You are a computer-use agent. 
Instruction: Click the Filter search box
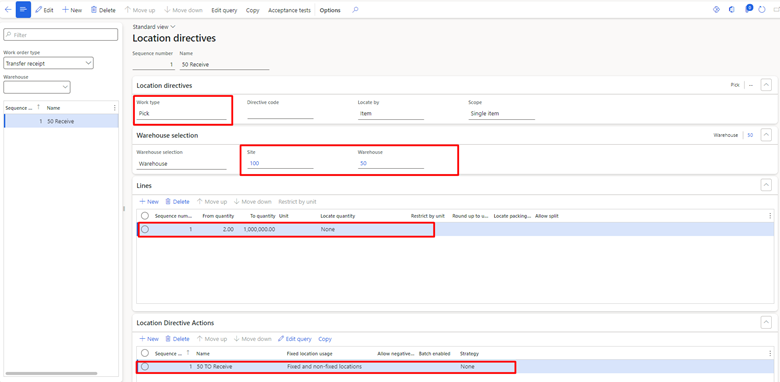pyautogui.click(x=61, y=35)
